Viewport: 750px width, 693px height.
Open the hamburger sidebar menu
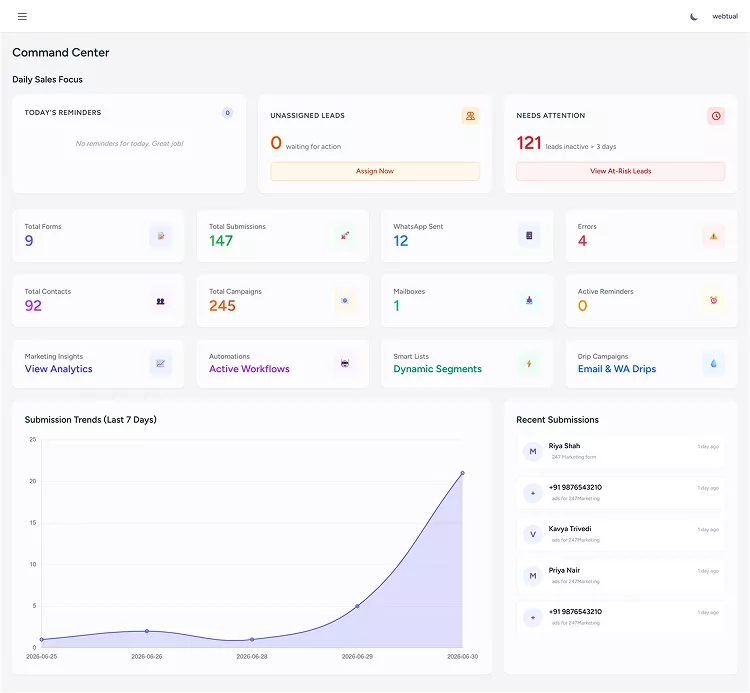click(x=22, y=17)
